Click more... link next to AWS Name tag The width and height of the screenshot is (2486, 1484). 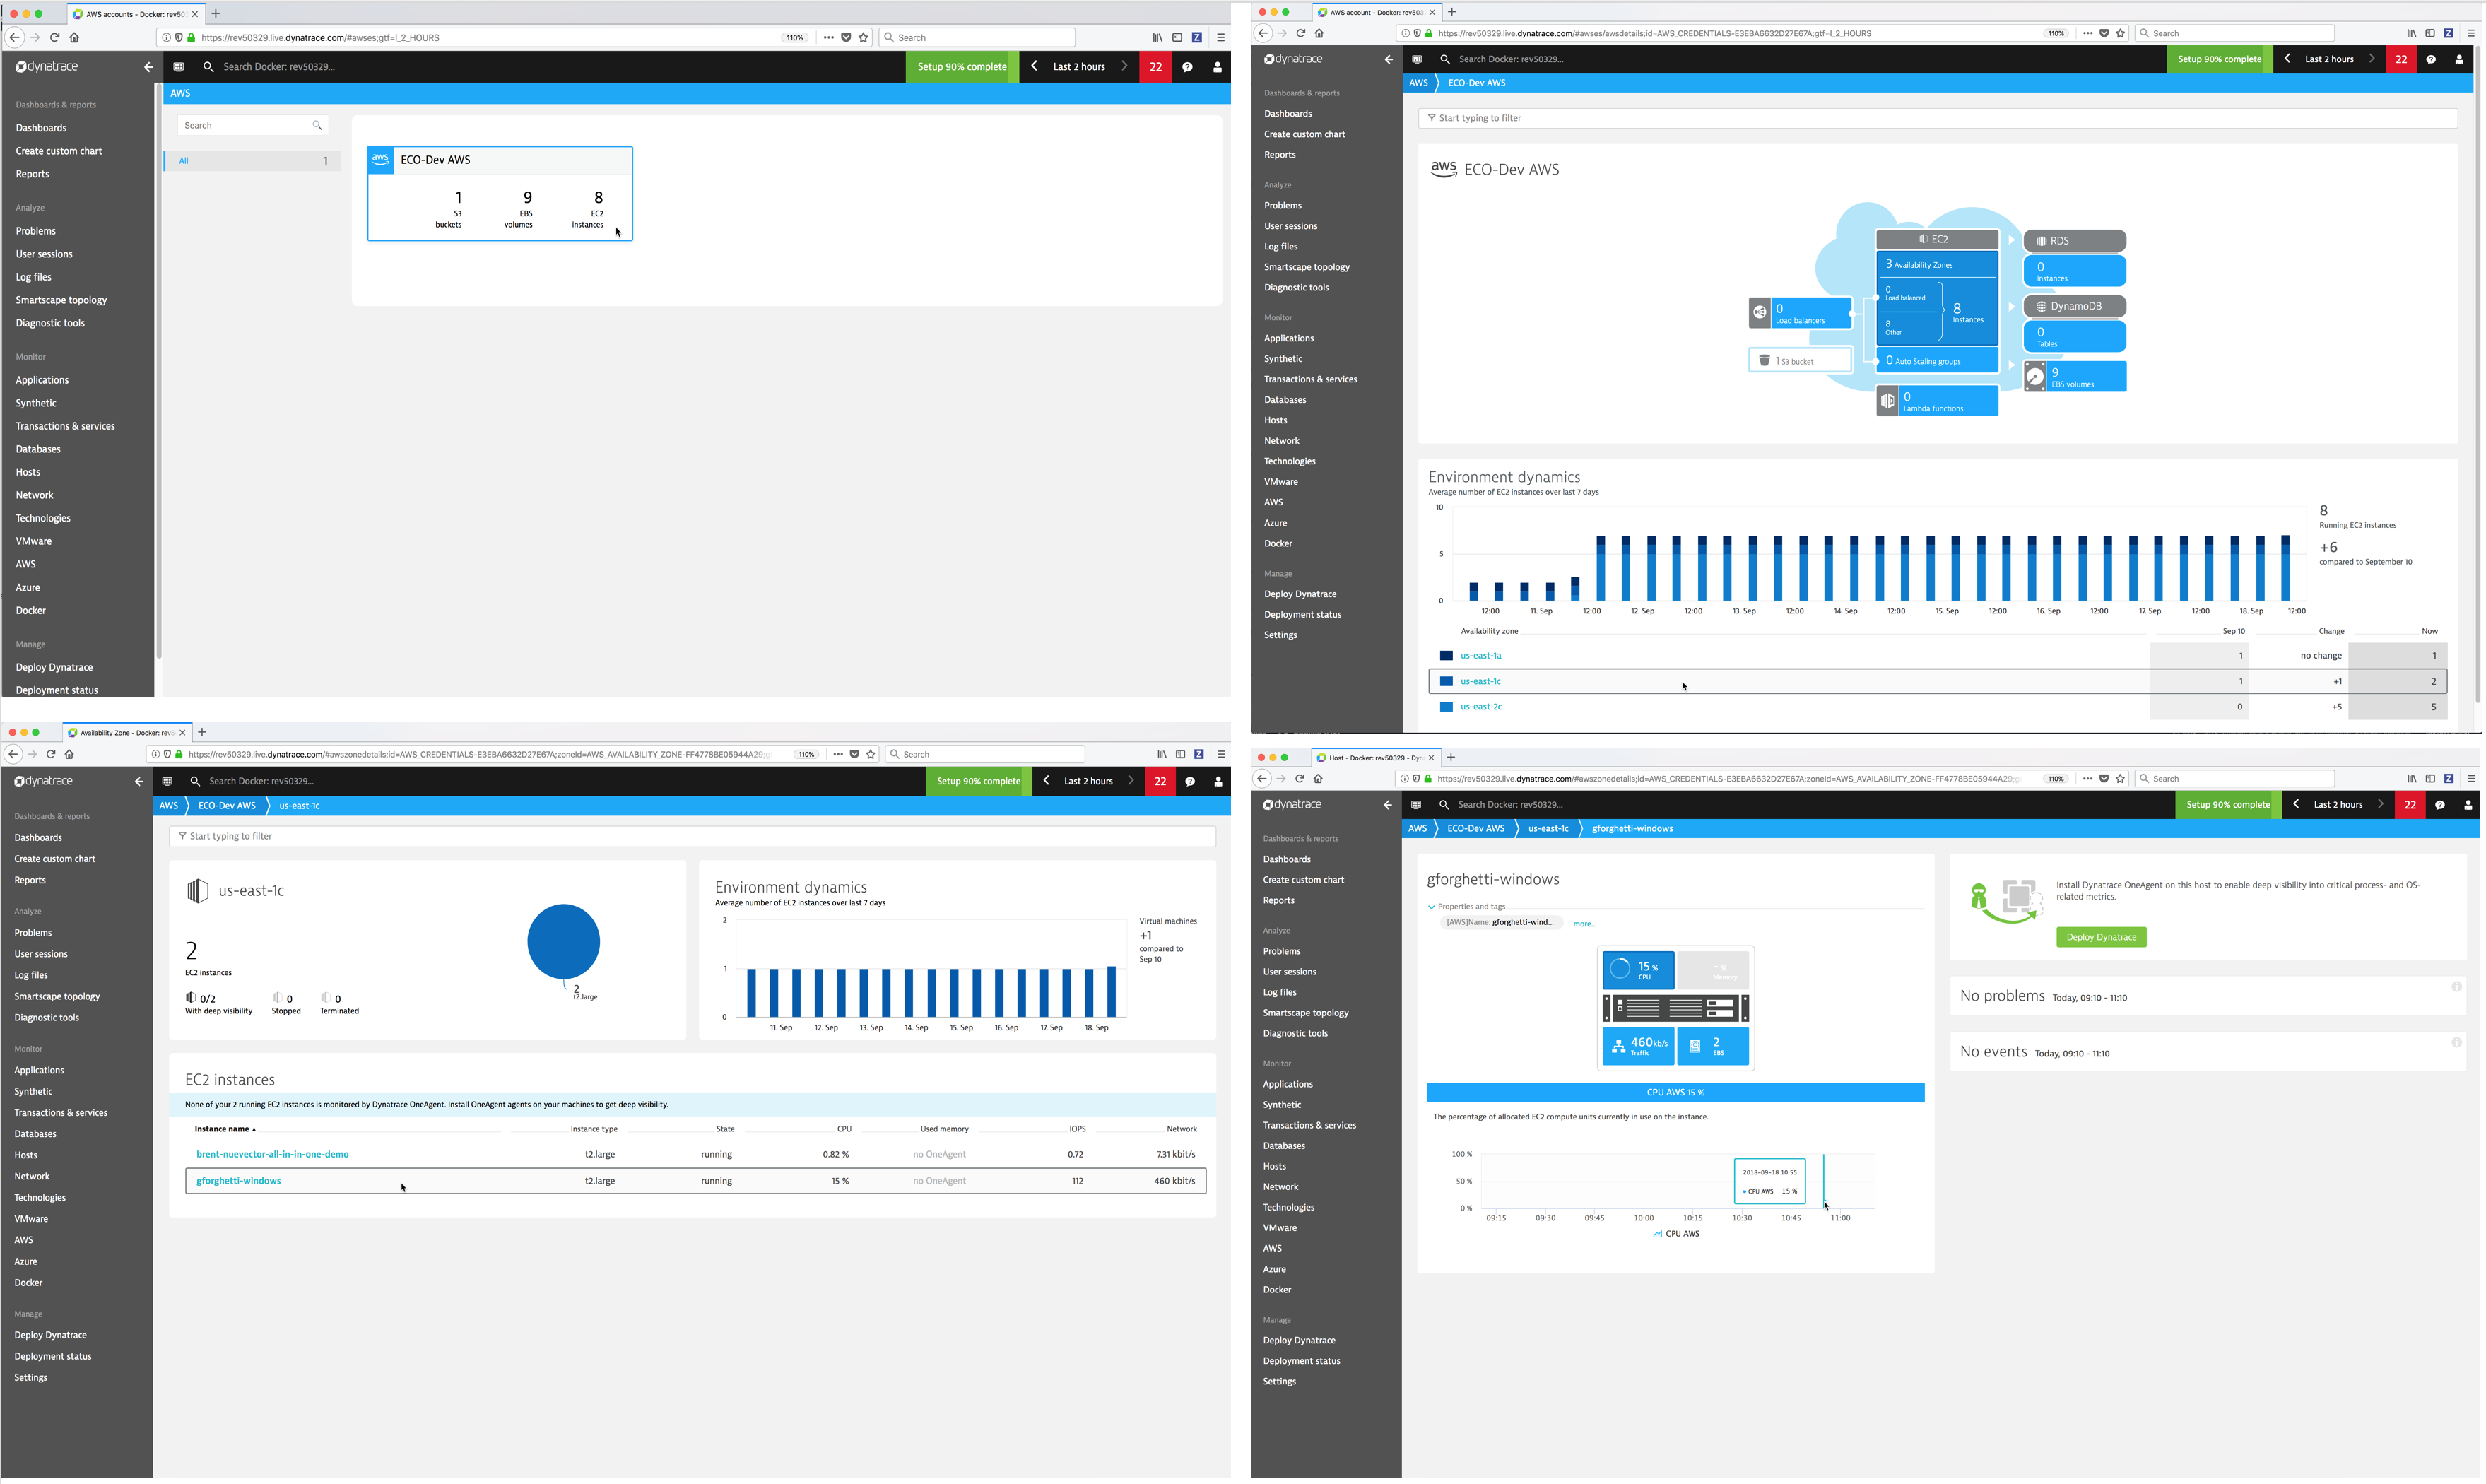(x=1584, y=924)
